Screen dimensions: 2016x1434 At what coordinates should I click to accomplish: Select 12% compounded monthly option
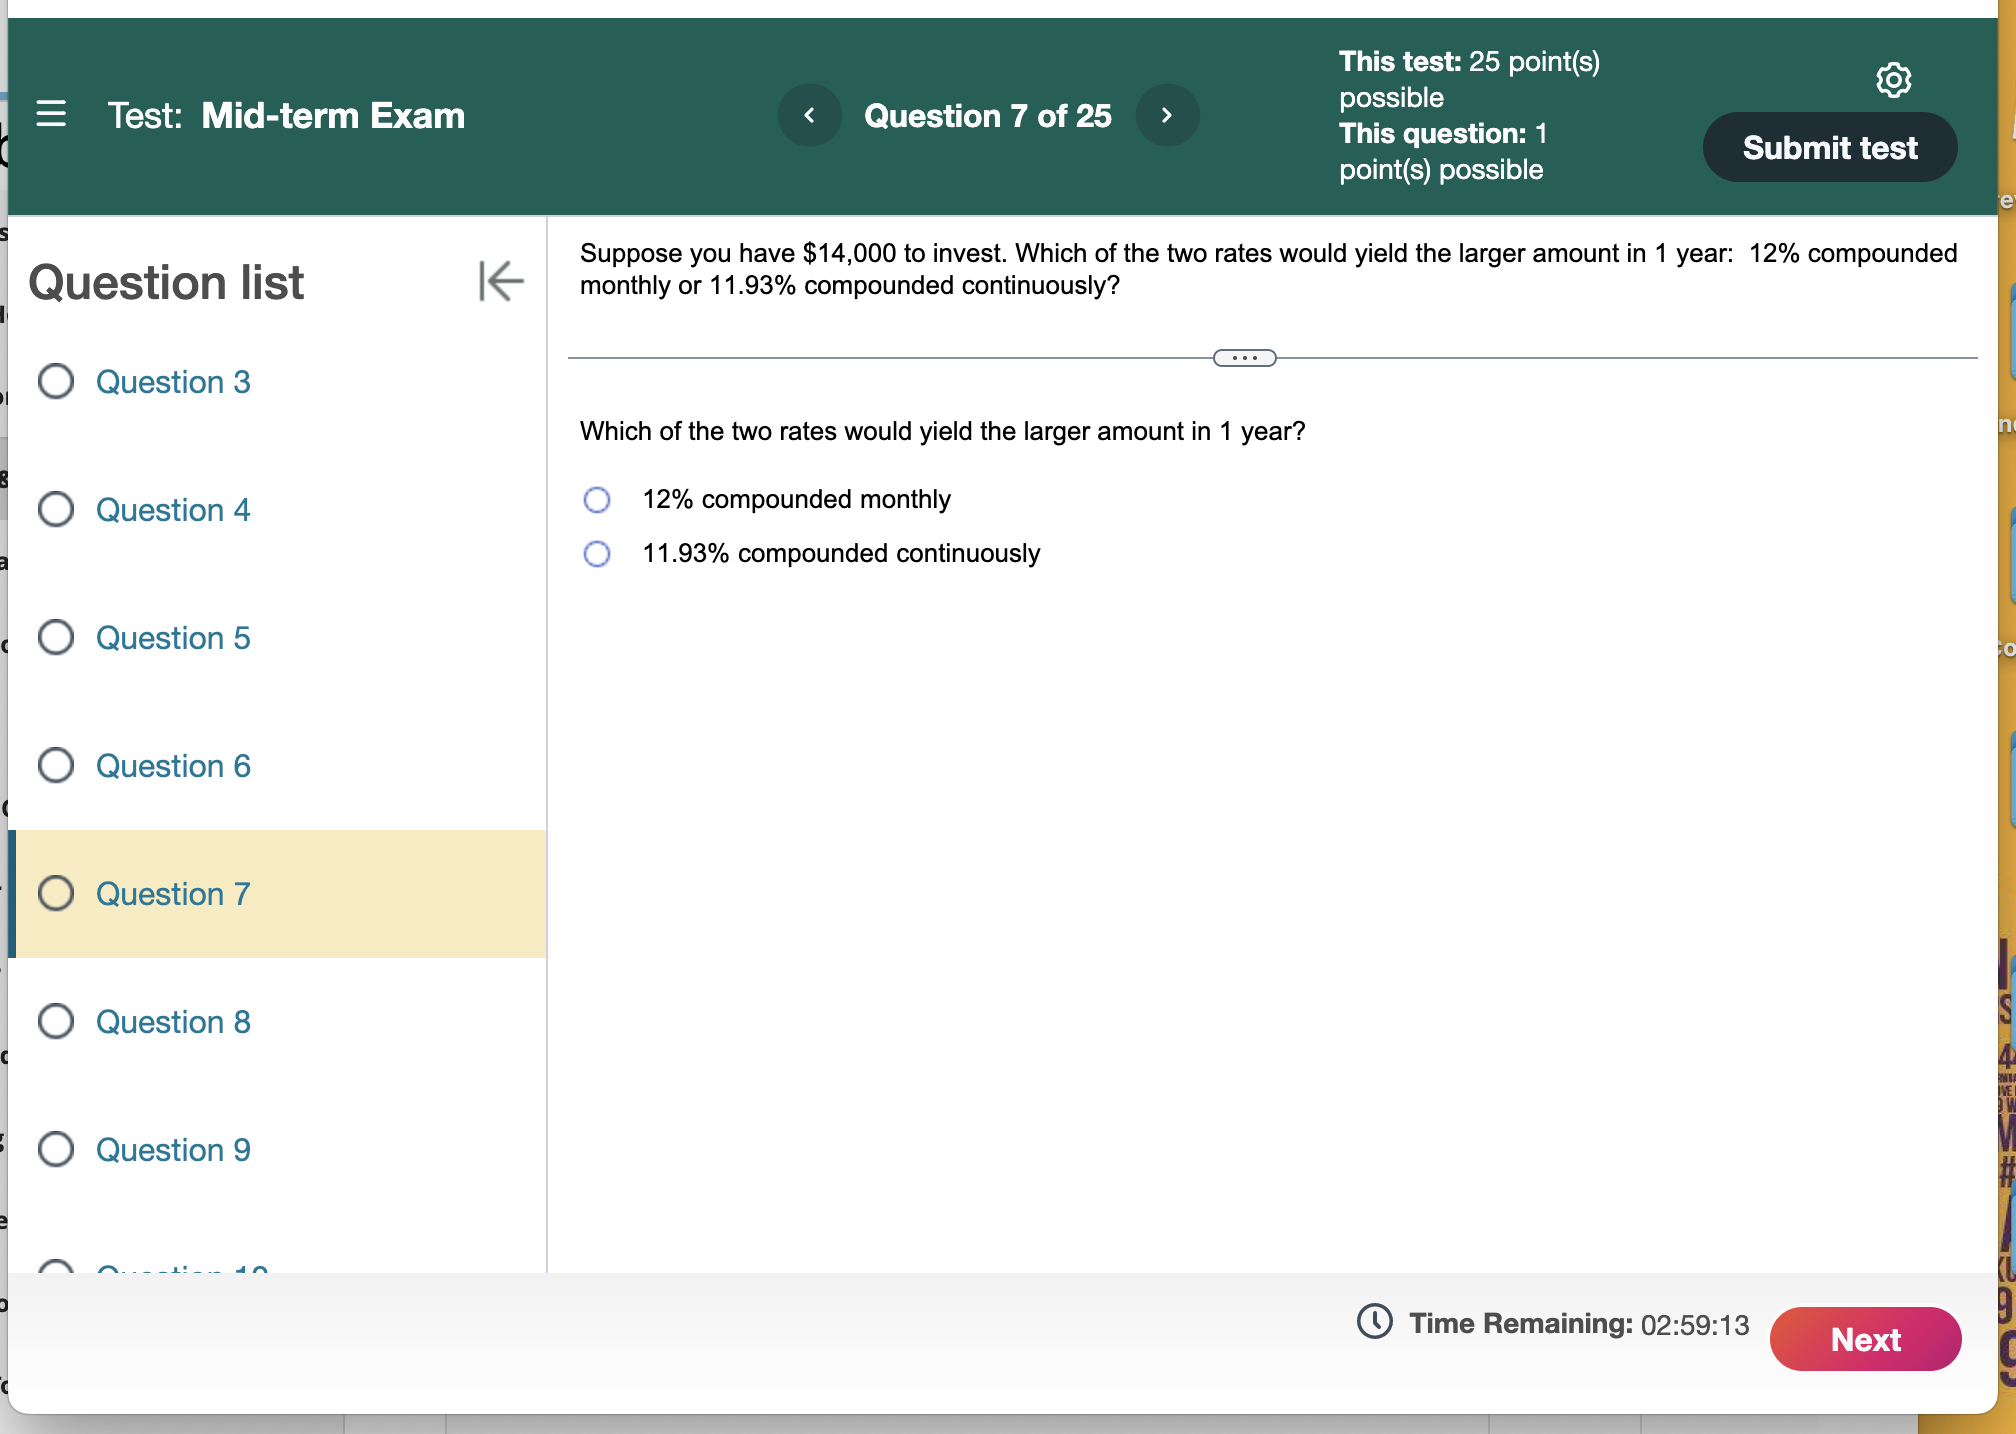coord(597,499)
